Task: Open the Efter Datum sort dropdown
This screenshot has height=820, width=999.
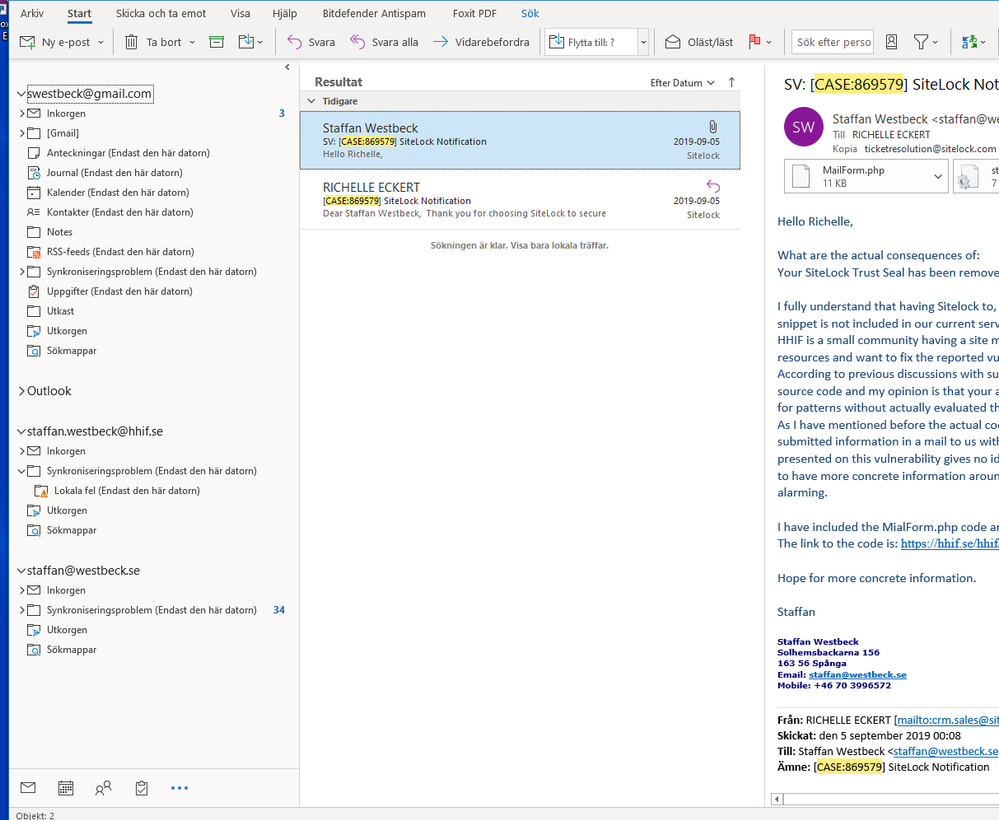Action: (x=682, y=83)
